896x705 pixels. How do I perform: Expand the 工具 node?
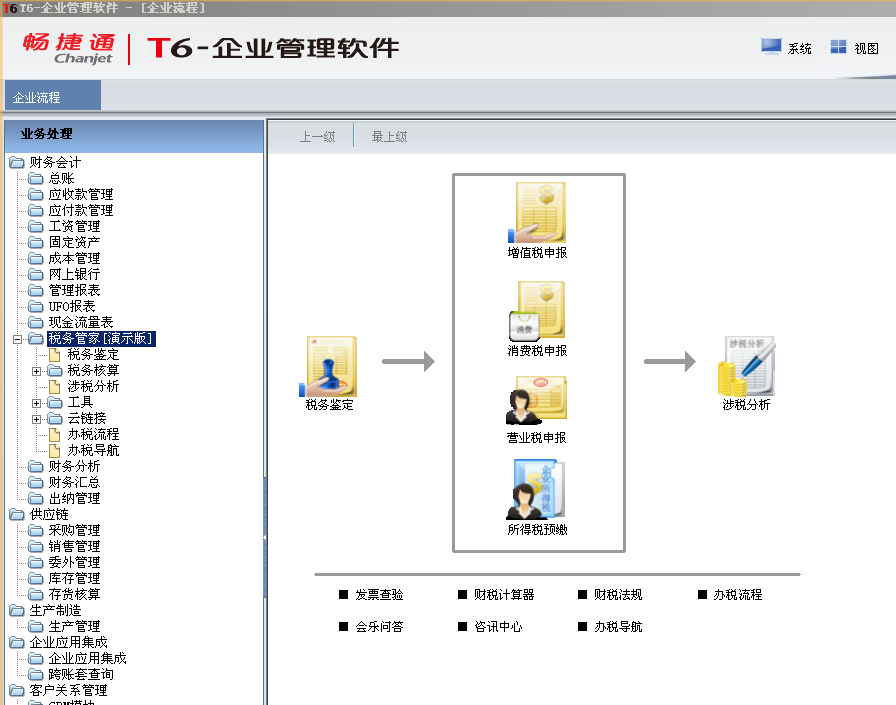tap(37, 403)
